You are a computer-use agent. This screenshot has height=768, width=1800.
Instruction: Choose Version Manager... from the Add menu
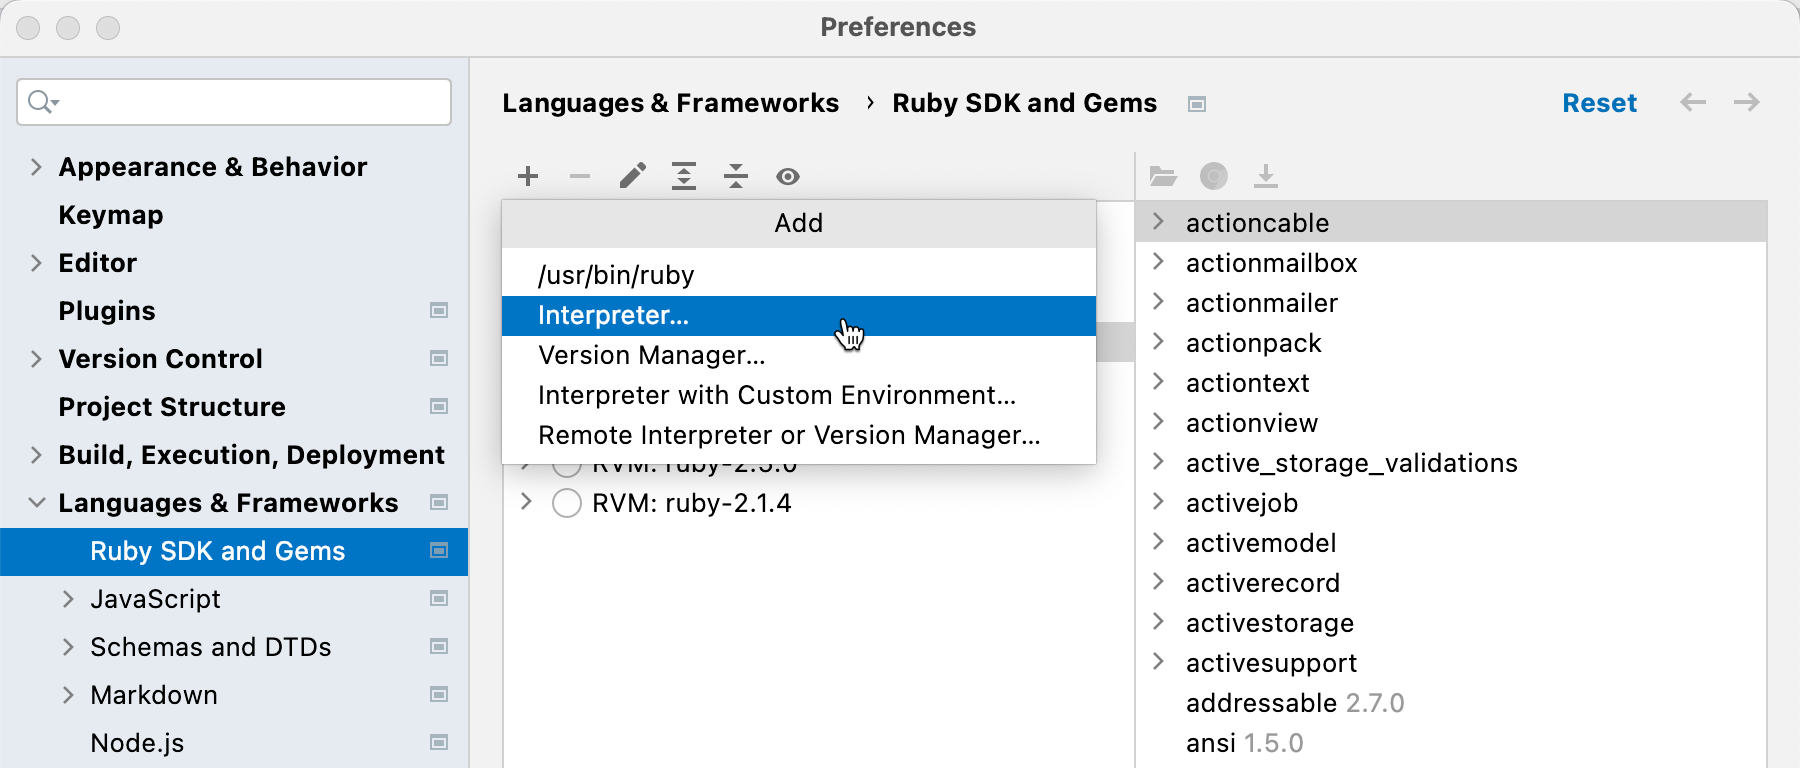pyautogui.click(x=651, y=356)
